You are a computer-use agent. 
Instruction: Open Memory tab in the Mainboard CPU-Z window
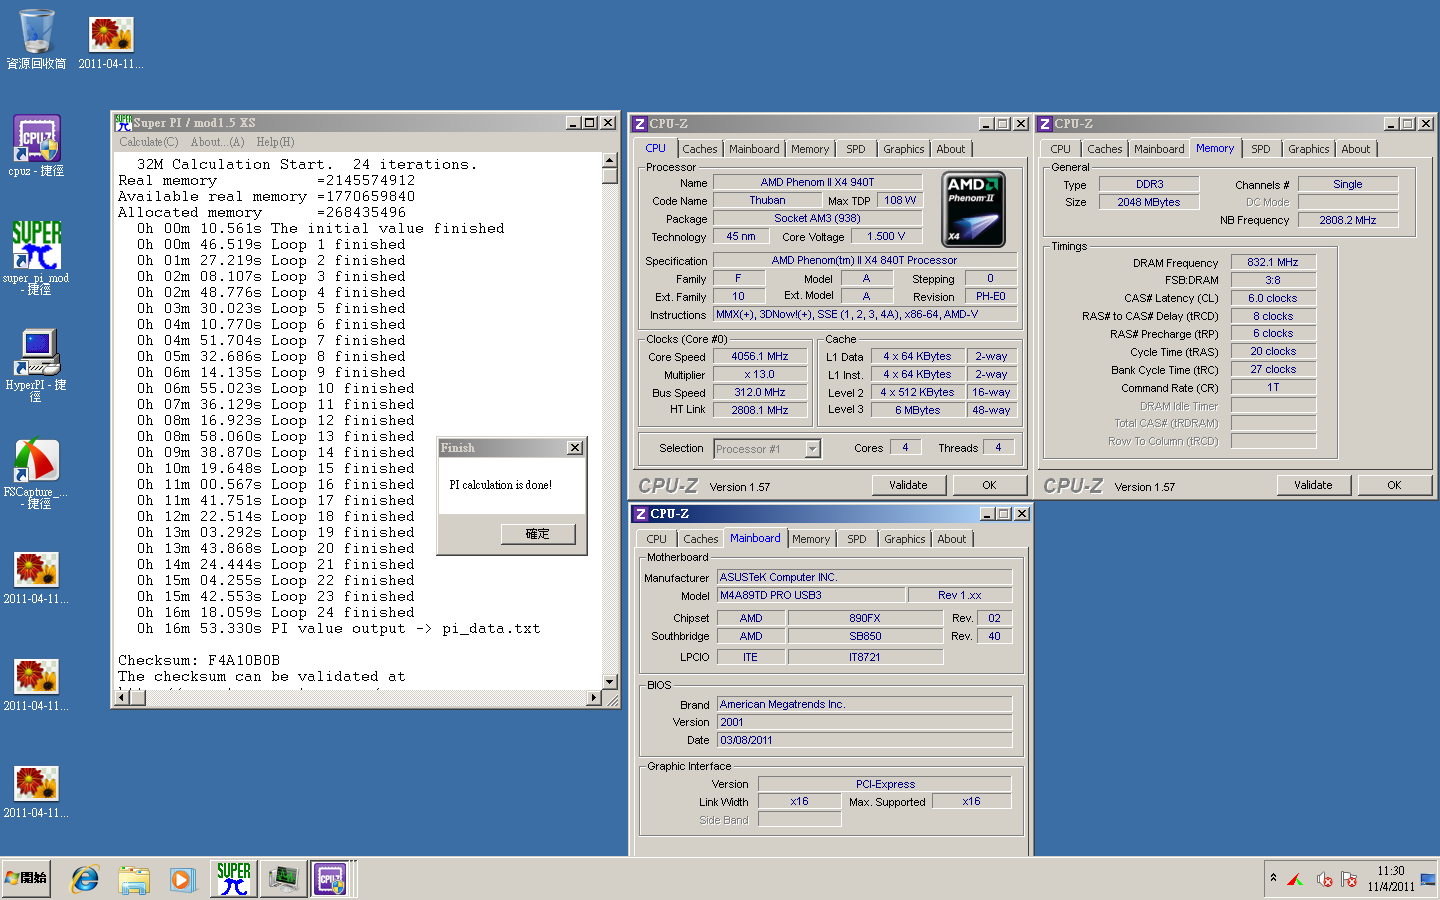811,539
